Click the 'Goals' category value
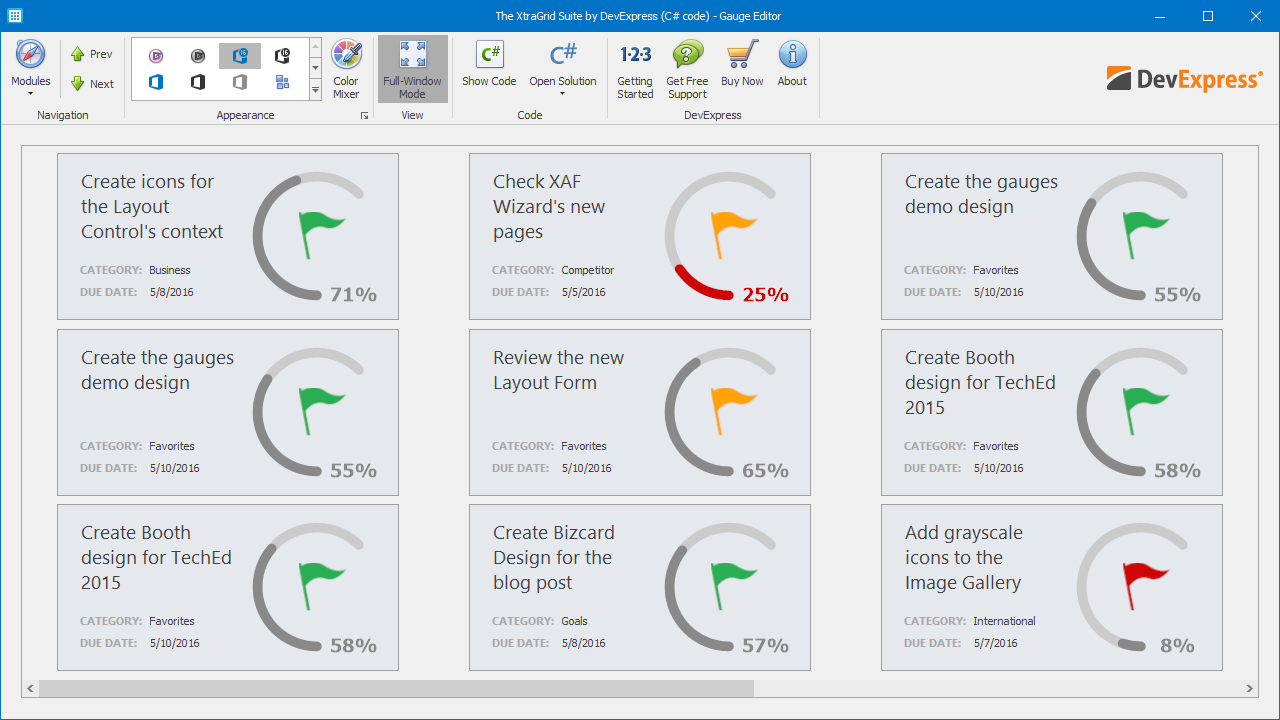This screenshot has width=1280, height=720. 575,621
